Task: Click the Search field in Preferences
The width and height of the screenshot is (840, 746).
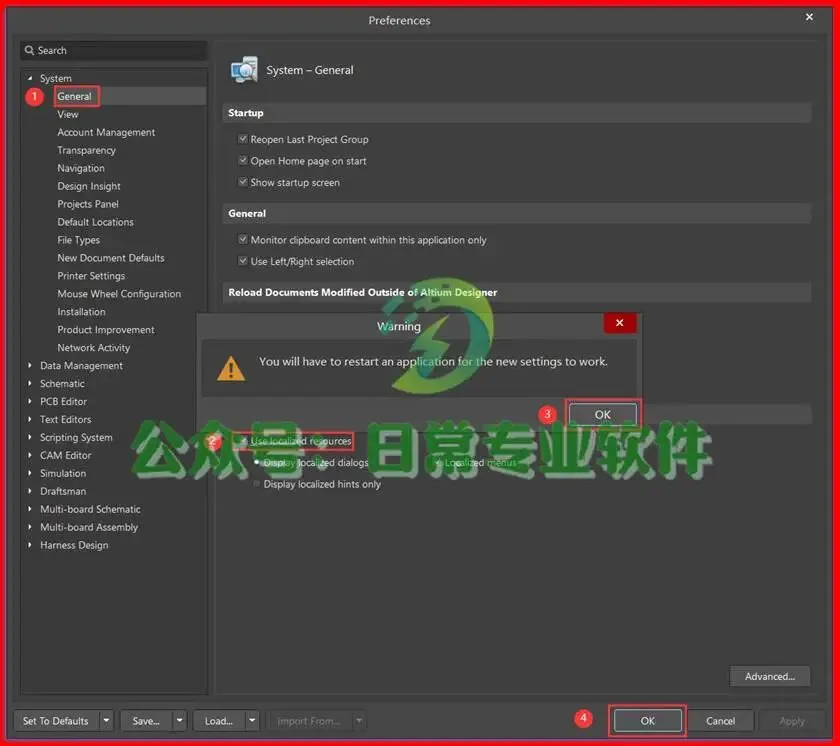Action: click(114, 50)
